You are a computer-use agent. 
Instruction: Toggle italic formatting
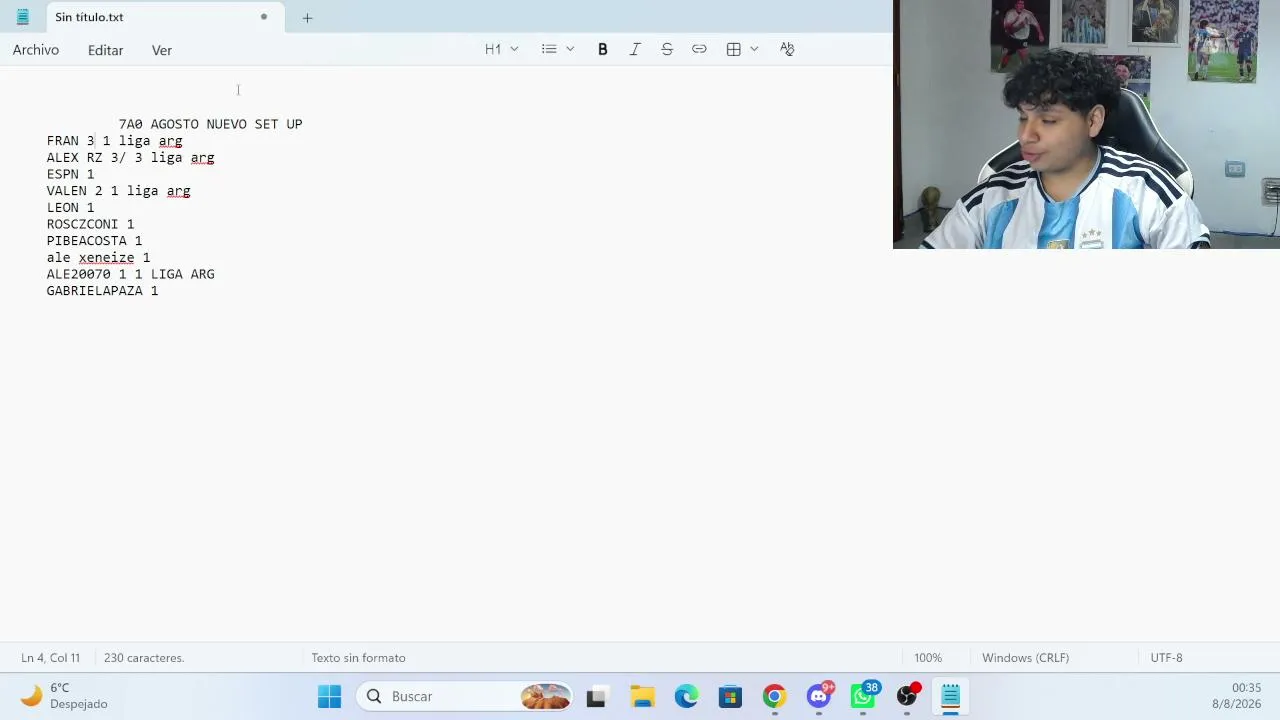coord(635,49)
